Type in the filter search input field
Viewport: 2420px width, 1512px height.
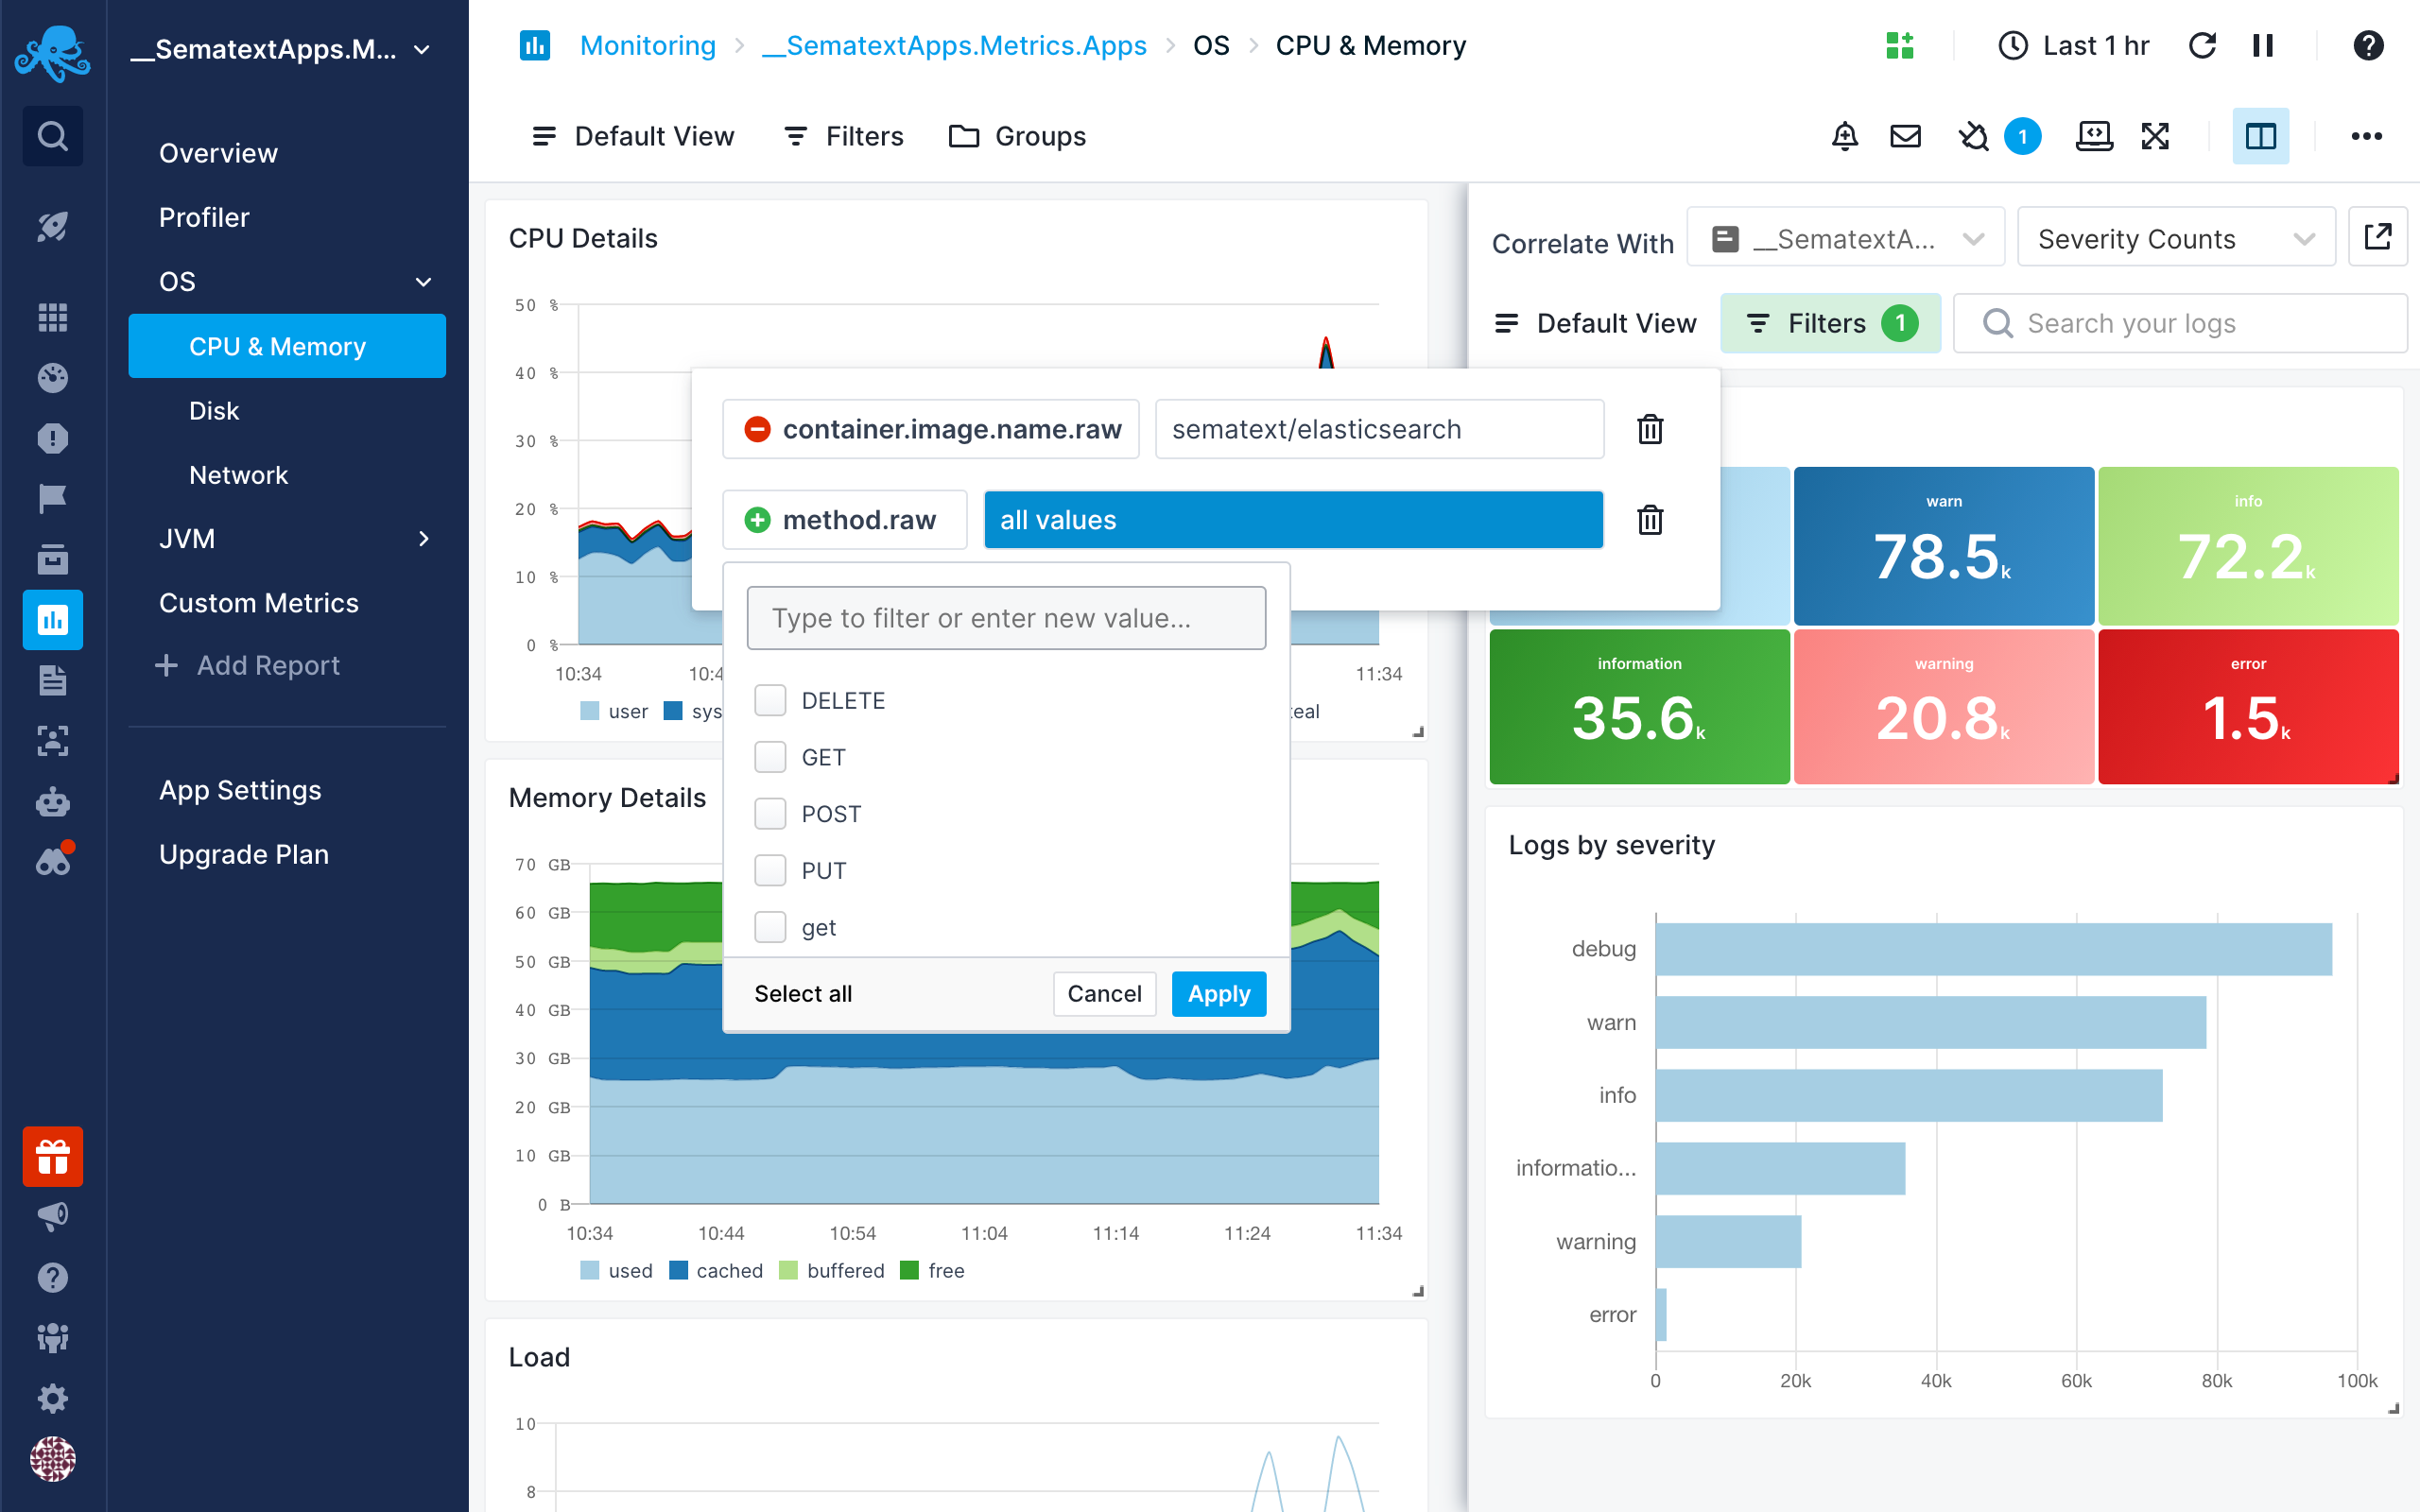1007,618
